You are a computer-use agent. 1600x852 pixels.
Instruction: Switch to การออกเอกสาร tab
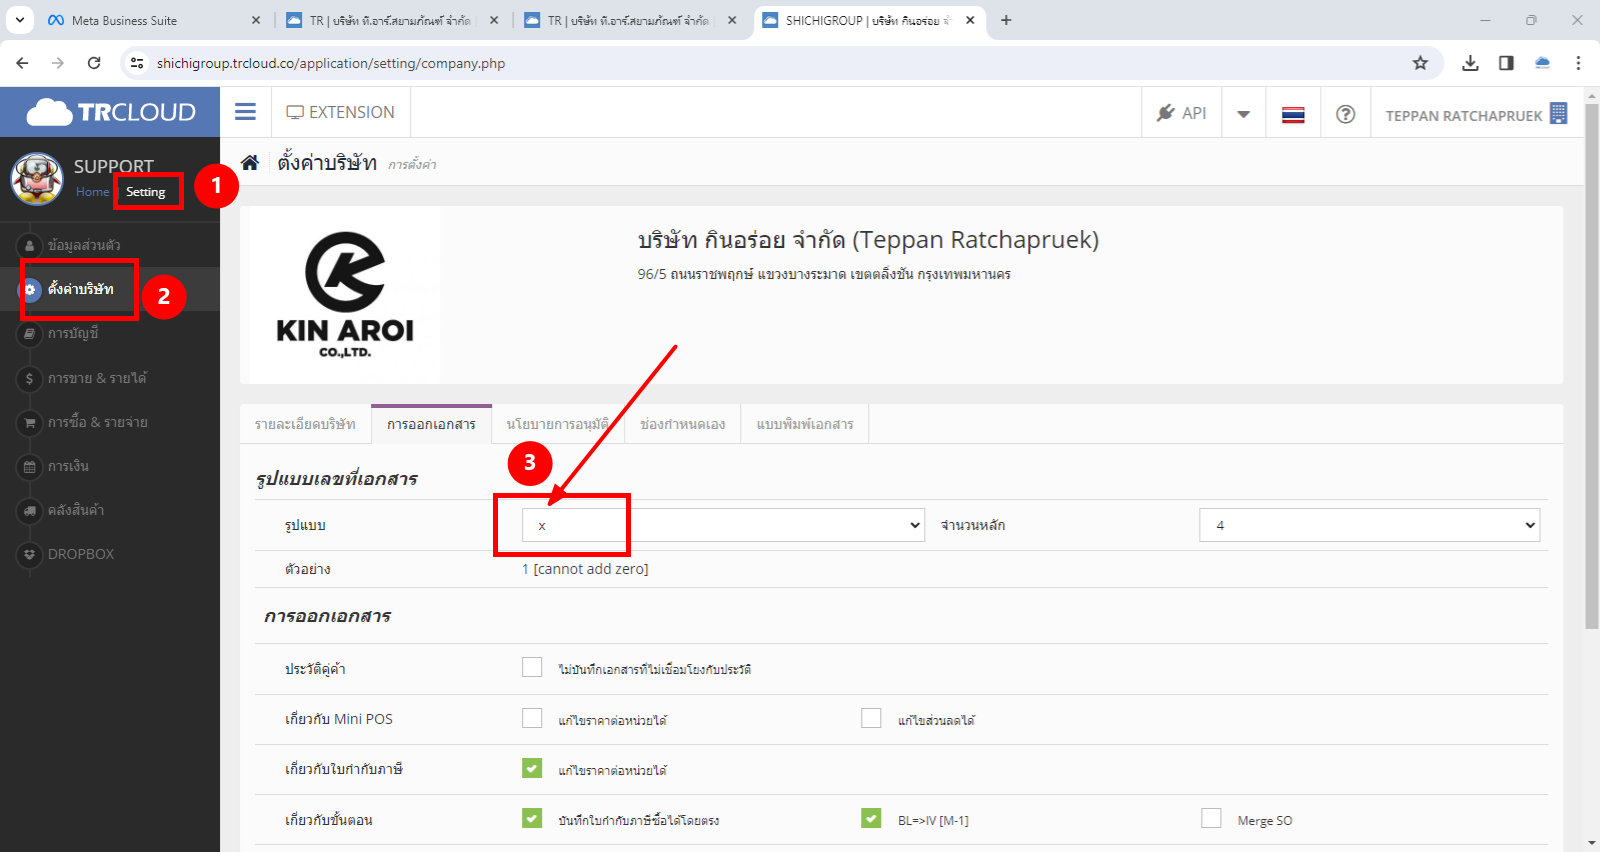(431, 424)
